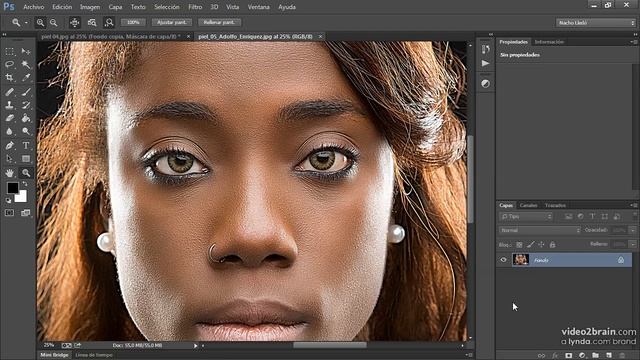Toggle lock all on layer

[552, 244]
